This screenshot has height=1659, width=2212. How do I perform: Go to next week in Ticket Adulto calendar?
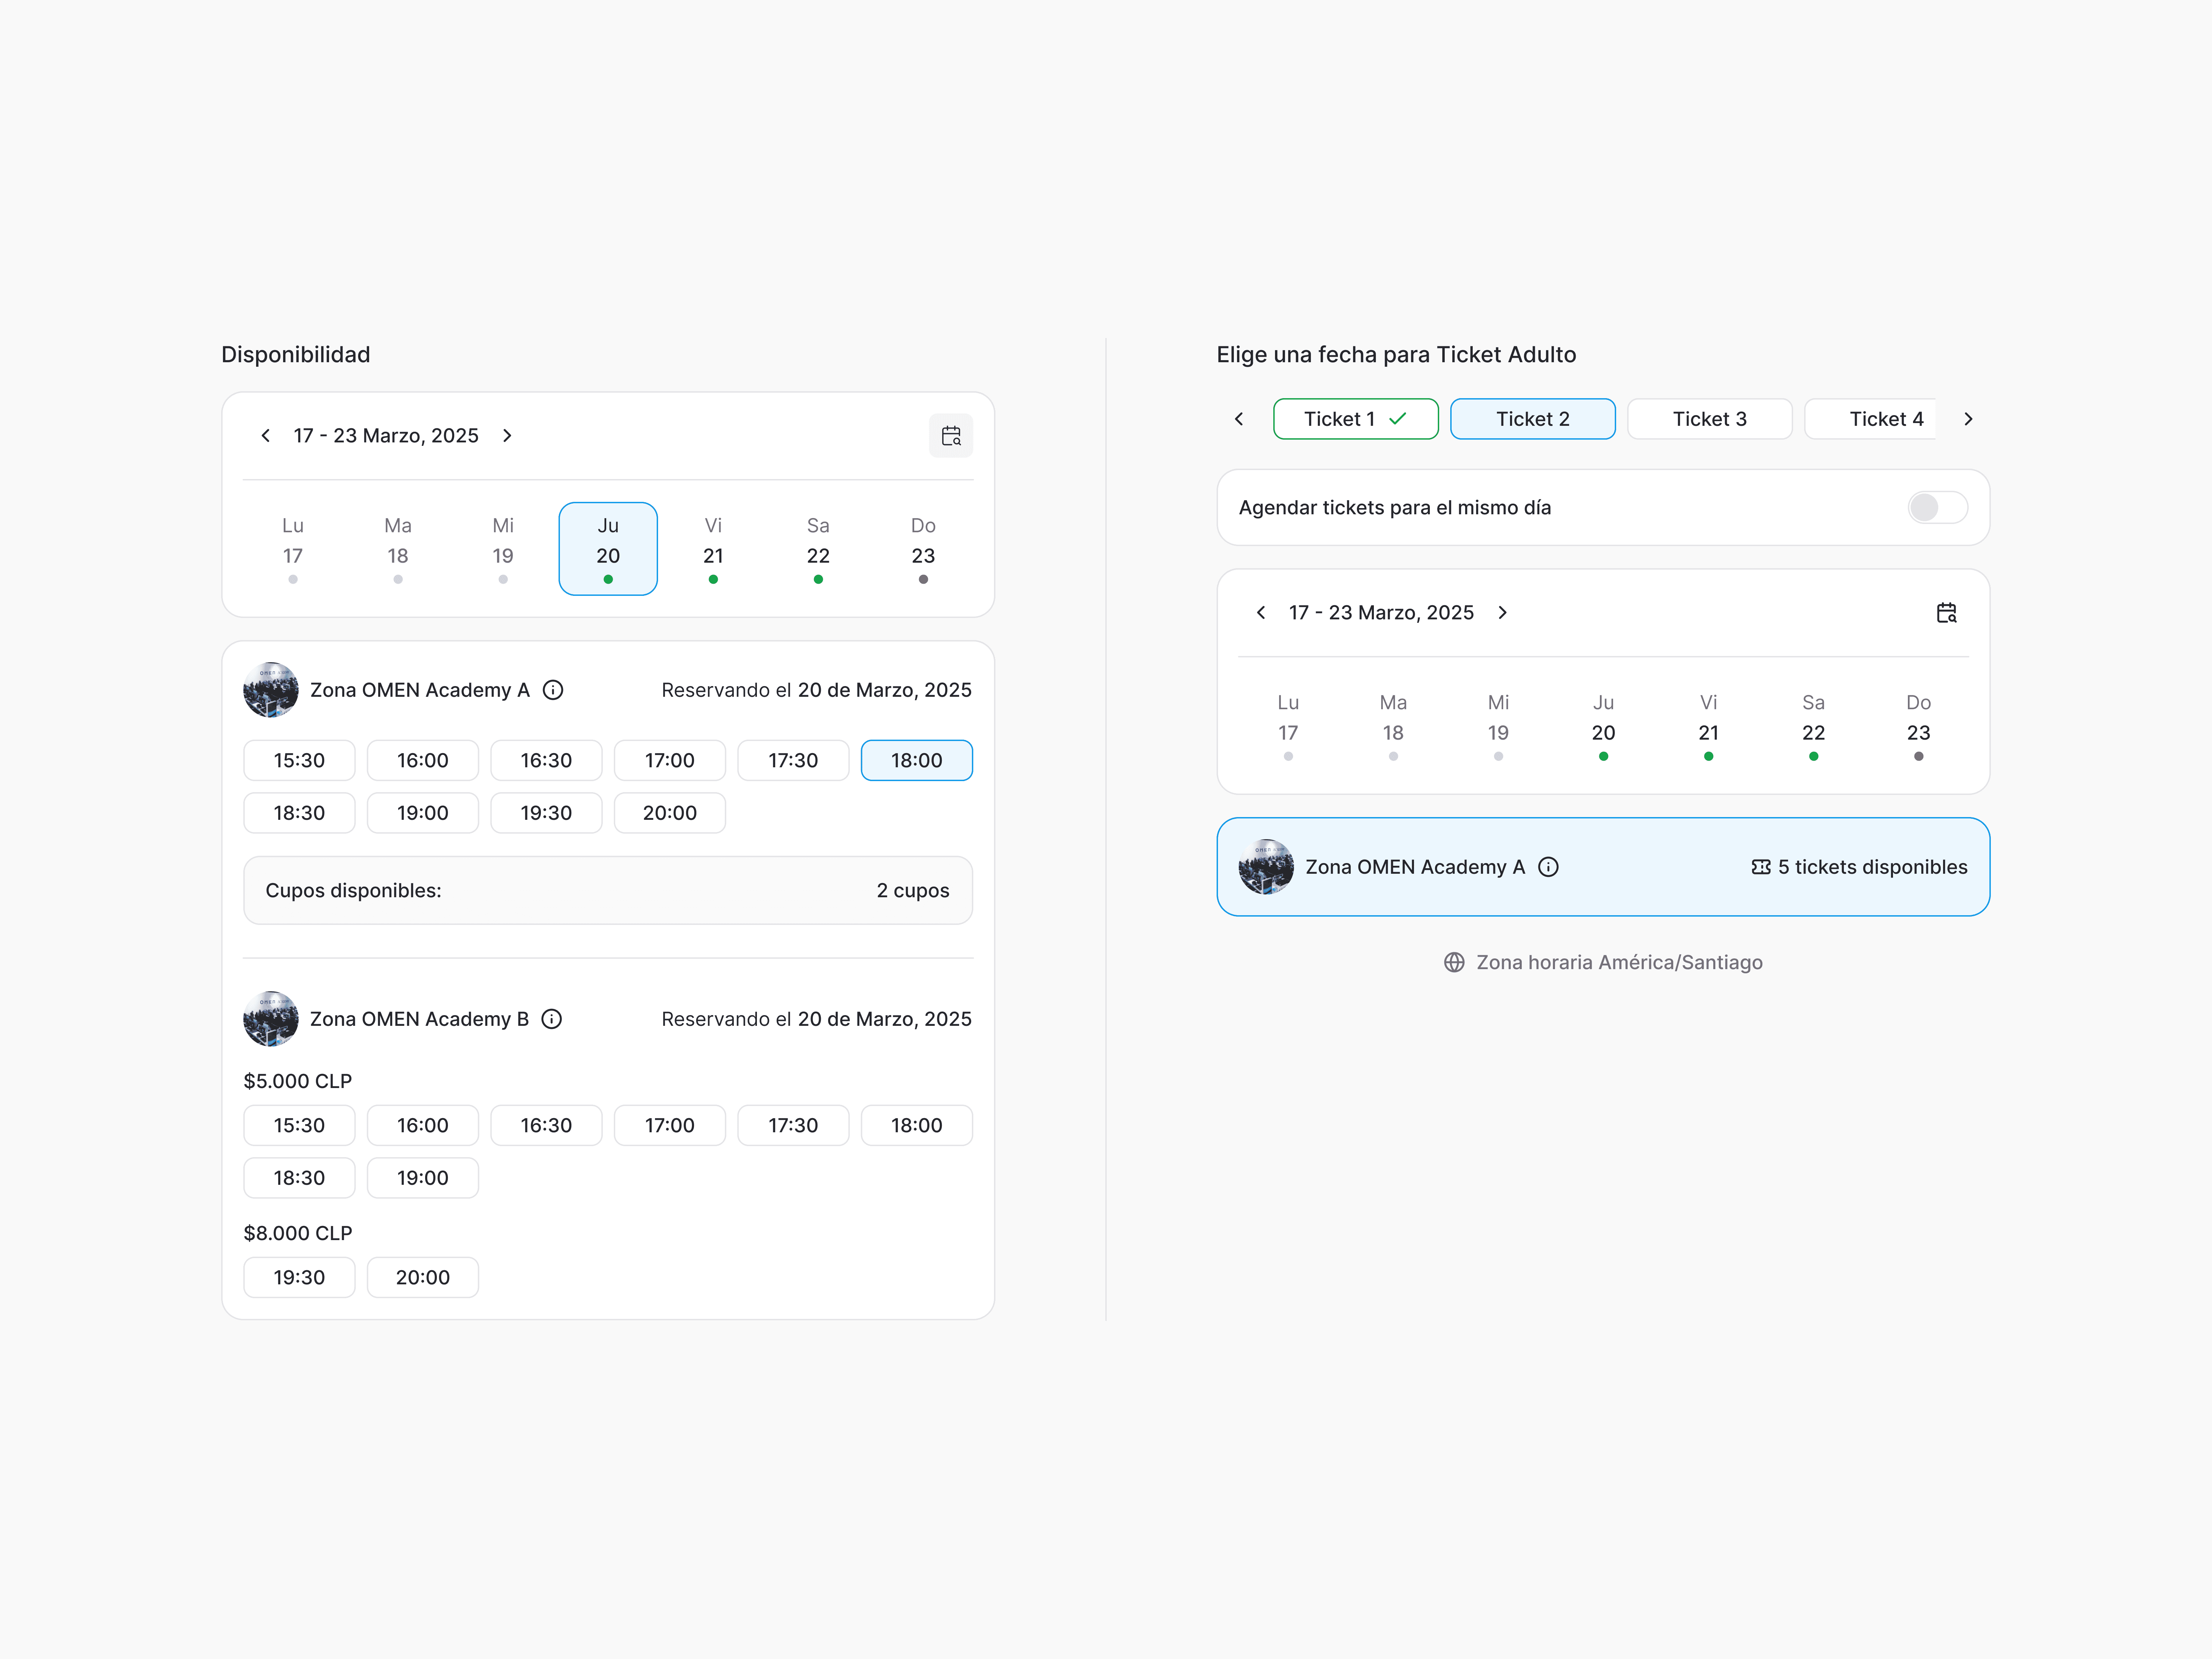pyautogui.click(x=1502, y=613)
